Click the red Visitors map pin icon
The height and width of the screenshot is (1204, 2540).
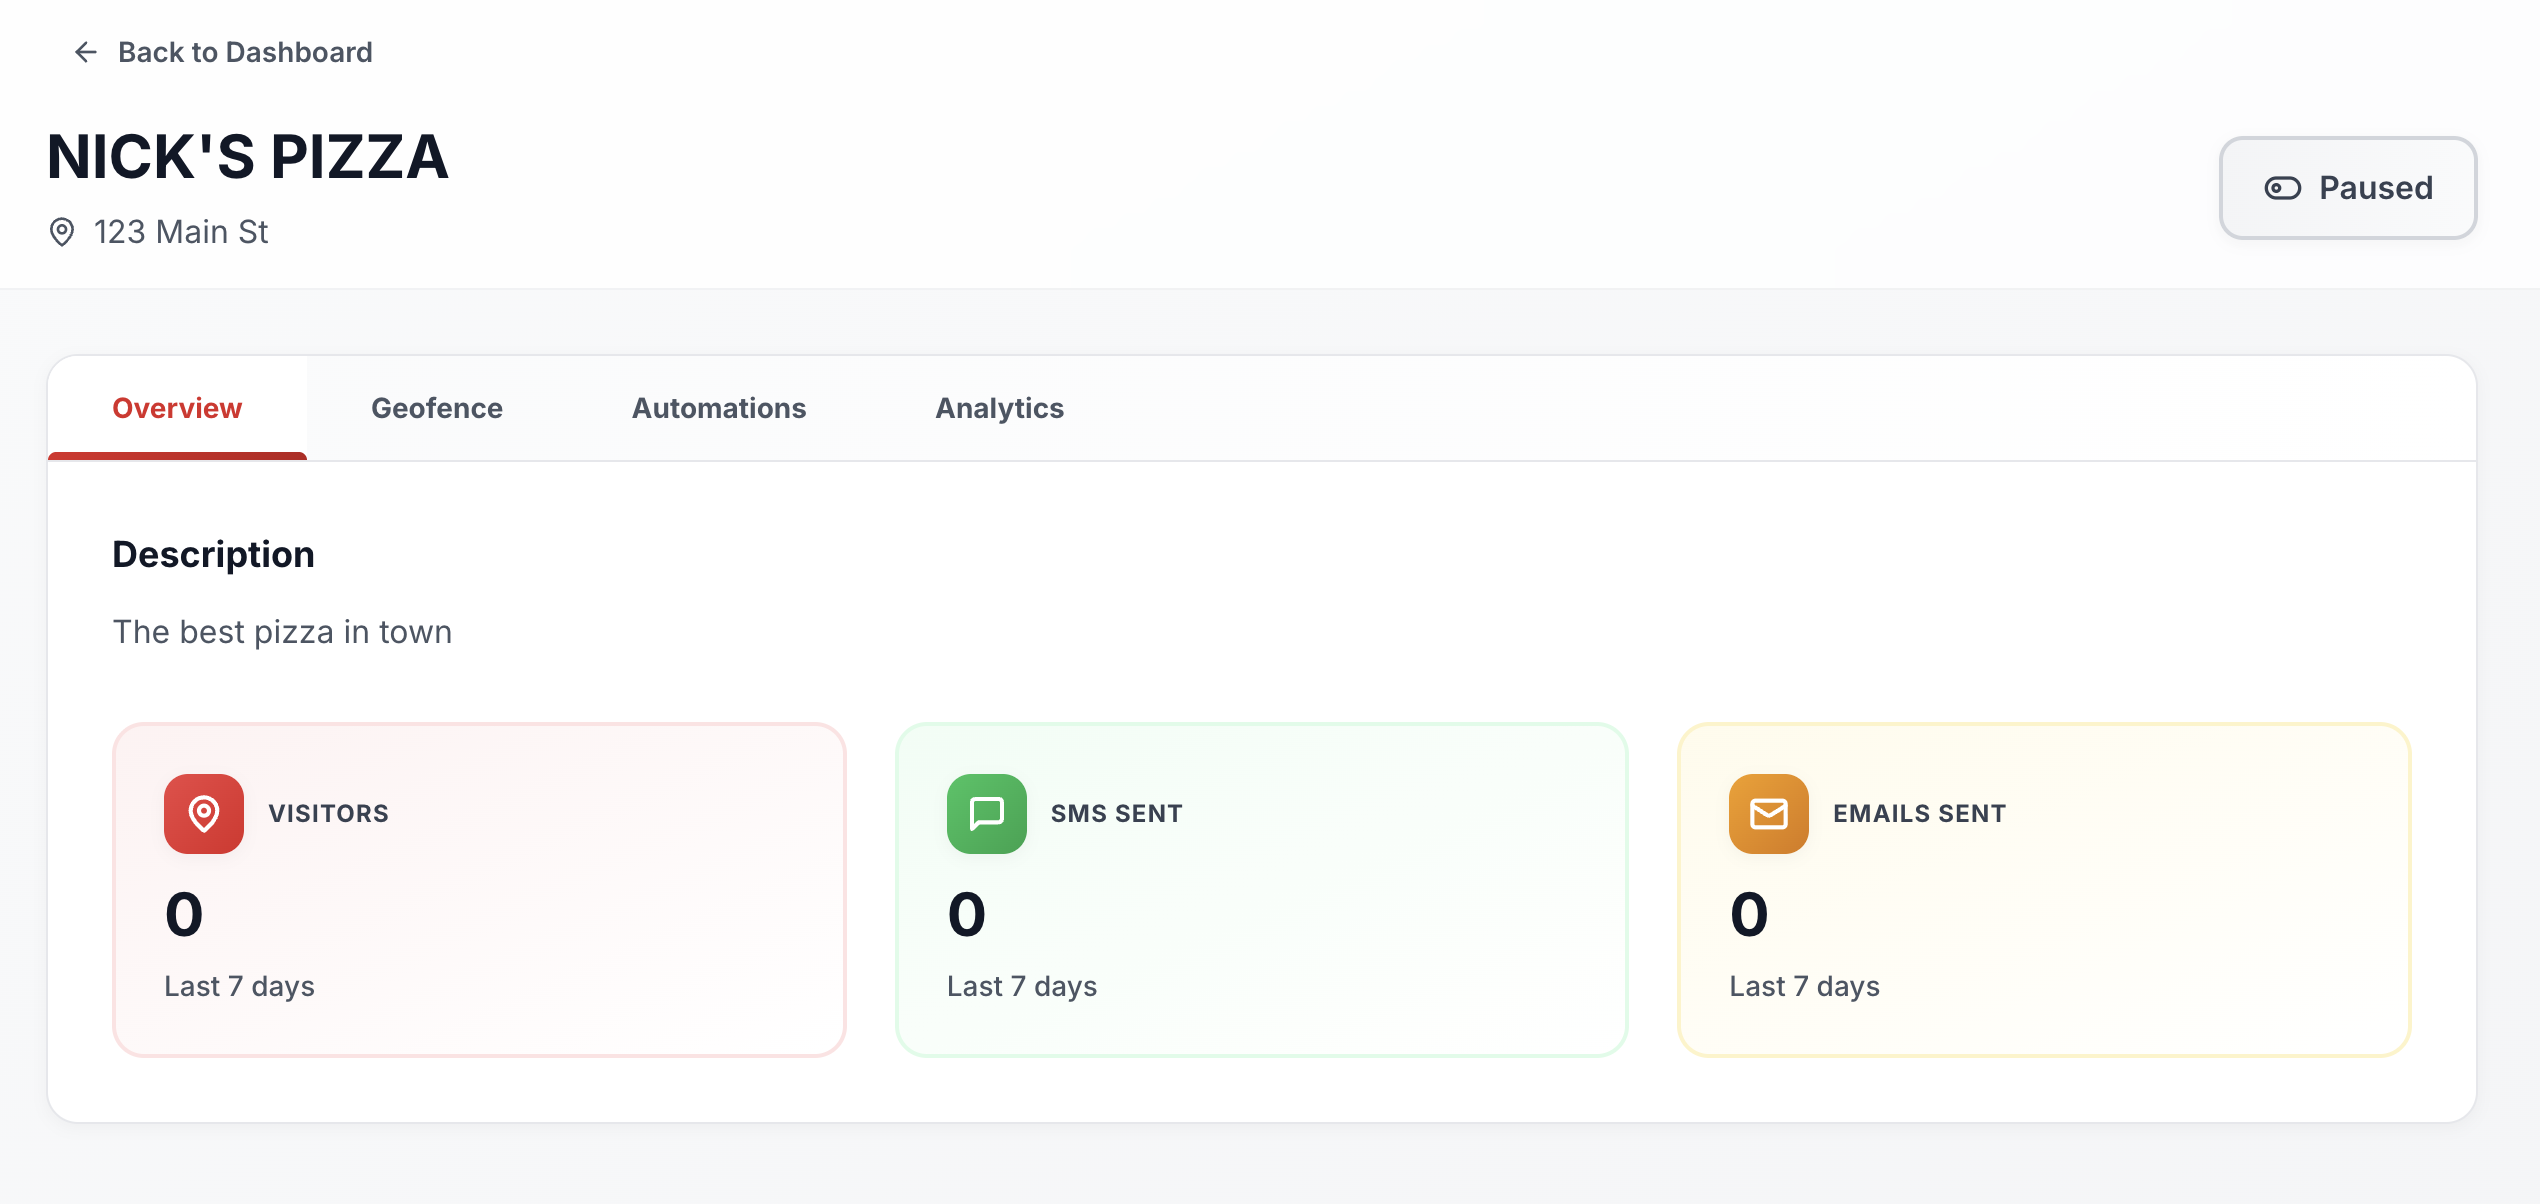point(204,813)
